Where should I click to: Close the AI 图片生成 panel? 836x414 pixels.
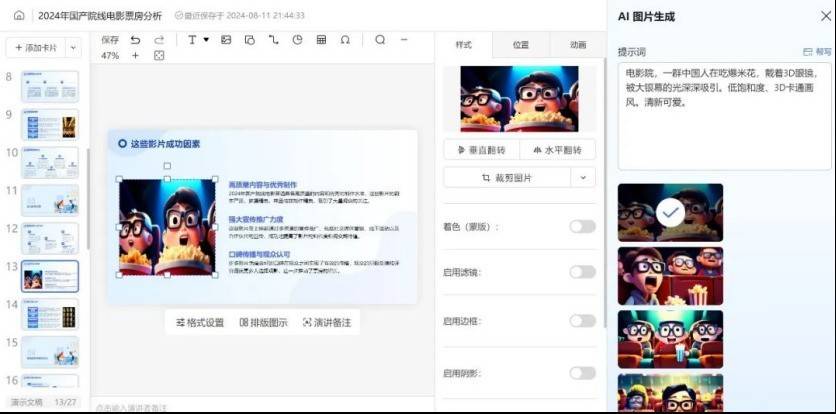tap(825, 17)
